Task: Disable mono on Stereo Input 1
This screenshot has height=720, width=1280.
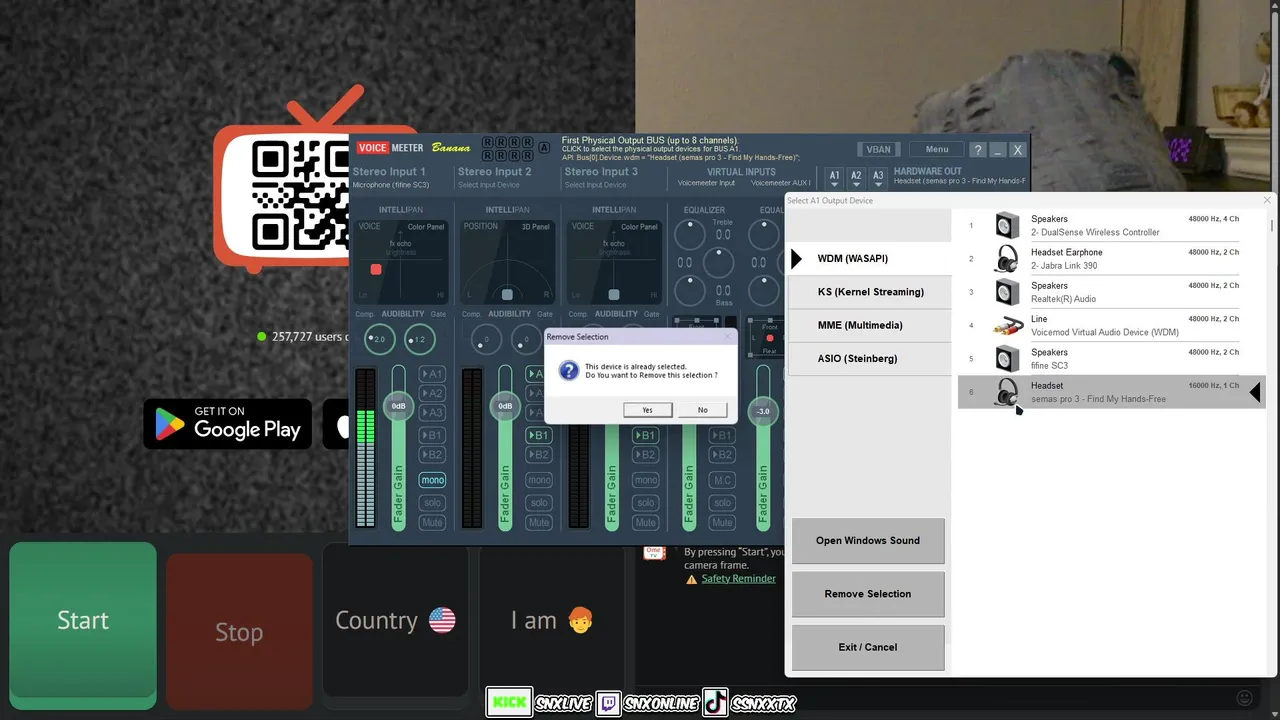Action: (432, 480)
